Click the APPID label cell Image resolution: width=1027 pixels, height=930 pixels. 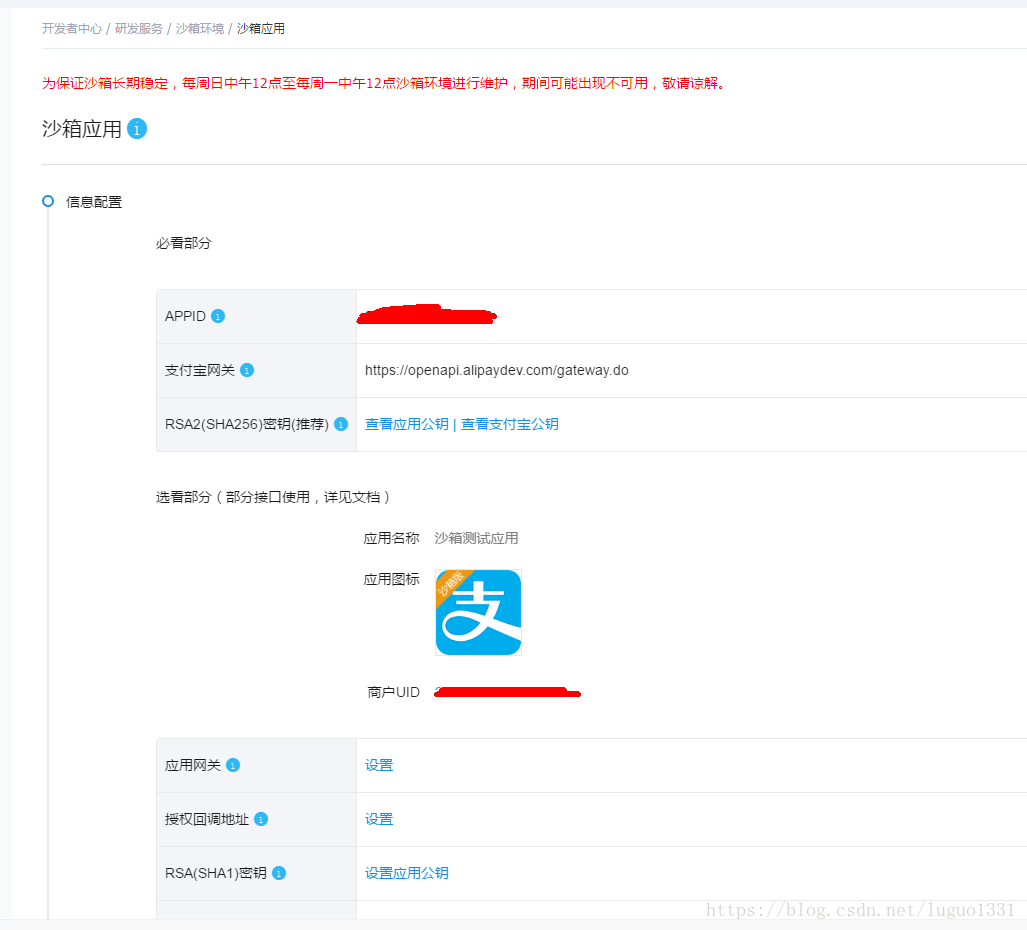(x=257, y=316)
